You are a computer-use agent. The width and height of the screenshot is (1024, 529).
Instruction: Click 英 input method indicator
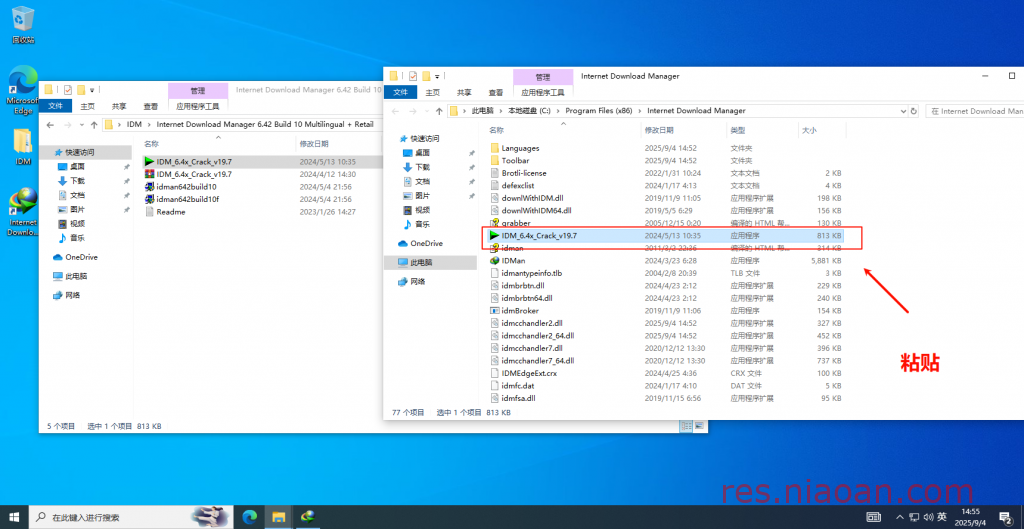pyautogui.click(x=942, y=517)
